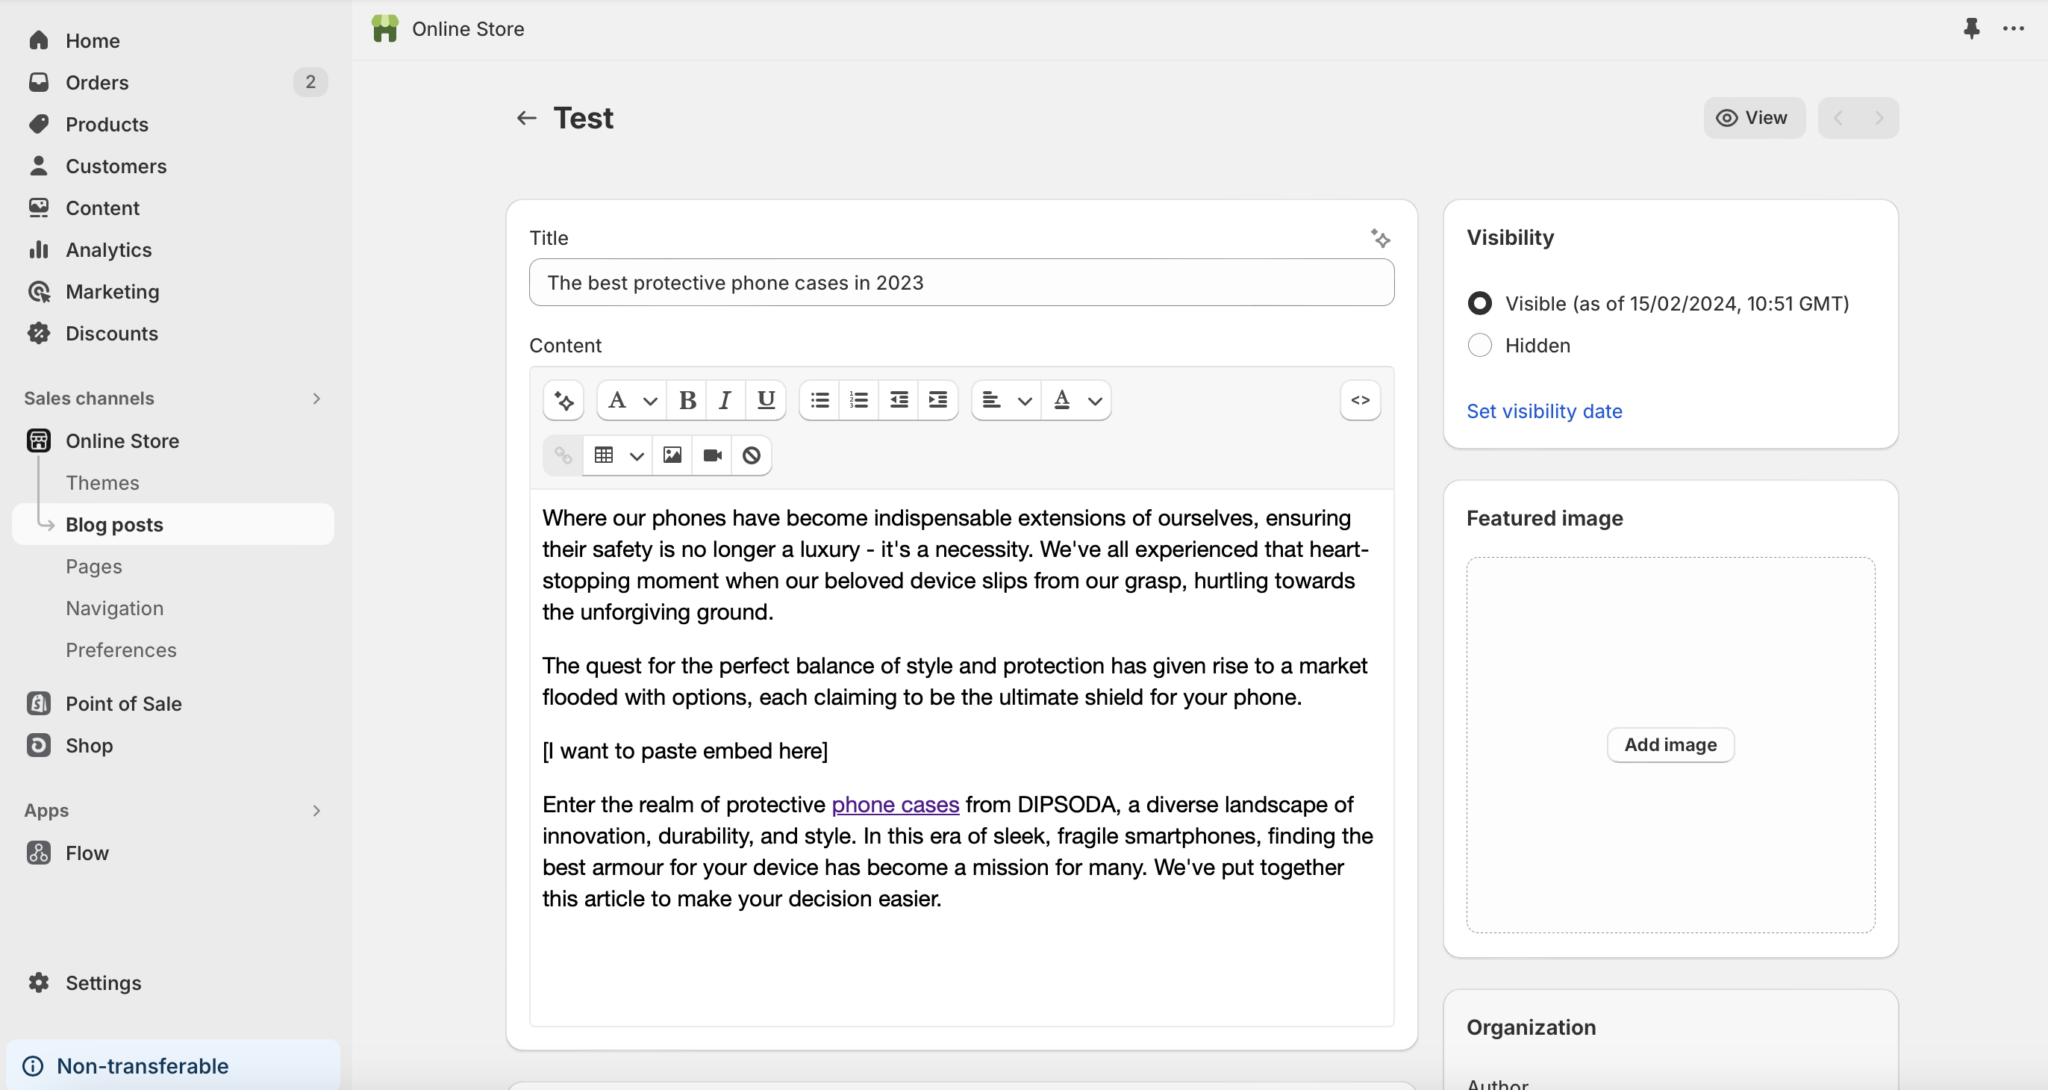Viewport: 2048px width, 1090px height.
Task: Select Blog posts in sidebar
Action: click(172, 524)
